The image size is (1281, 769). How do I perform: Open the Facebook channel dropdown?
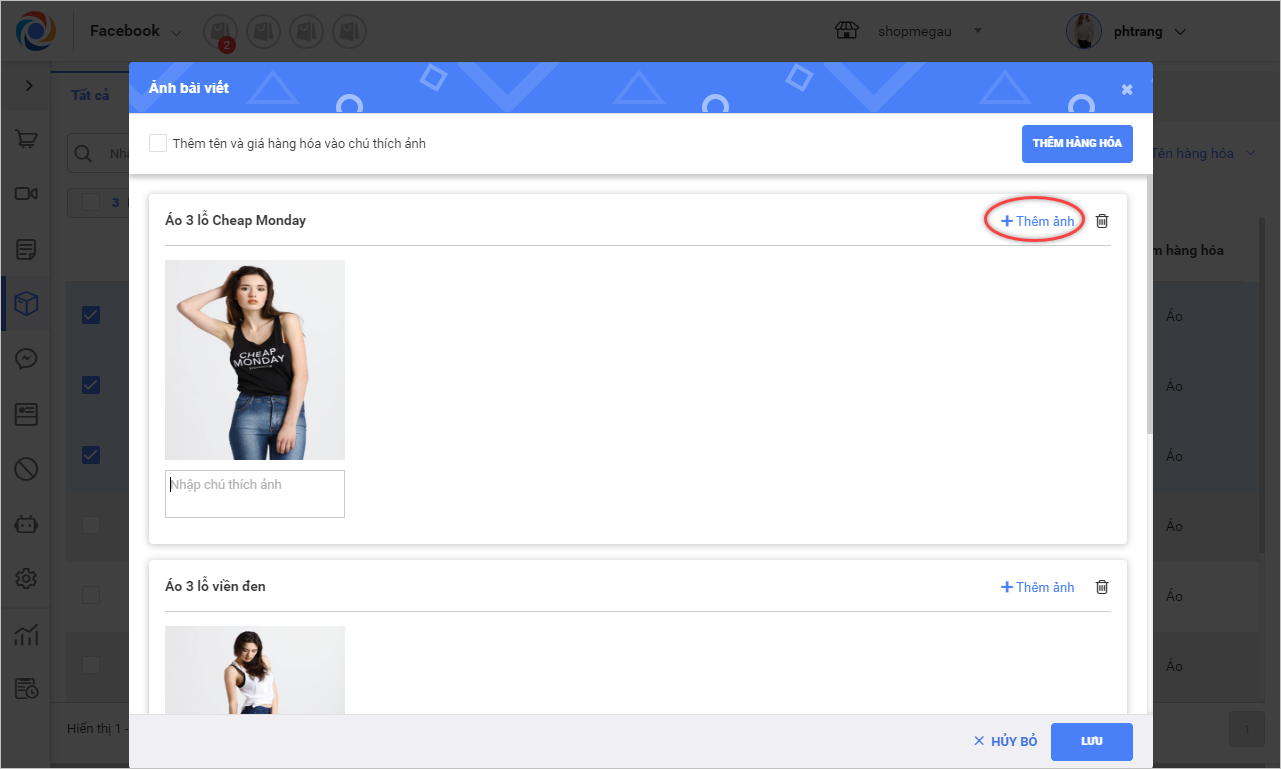(135, 32)
